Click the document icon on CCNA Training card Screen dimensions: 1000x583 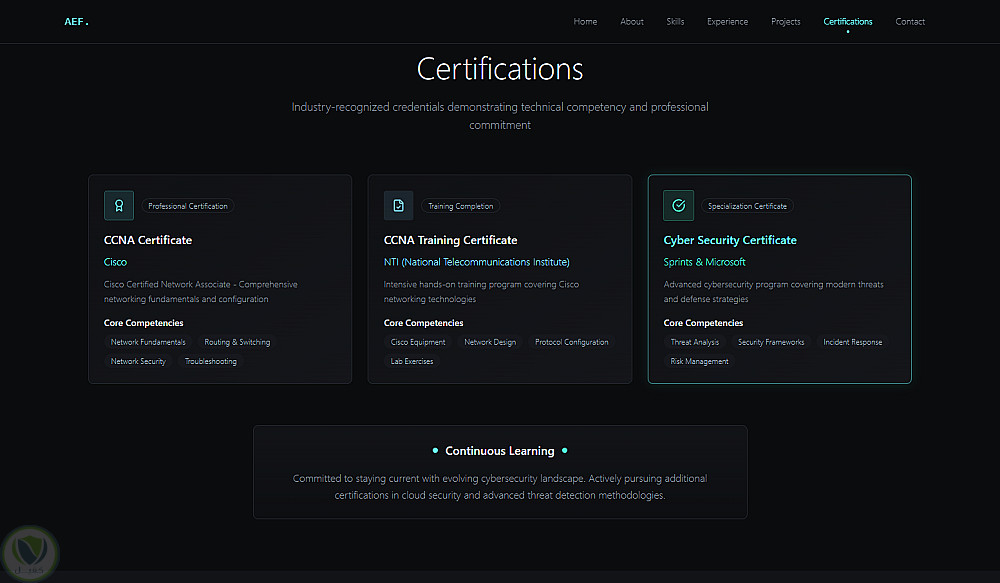point(399,206)
